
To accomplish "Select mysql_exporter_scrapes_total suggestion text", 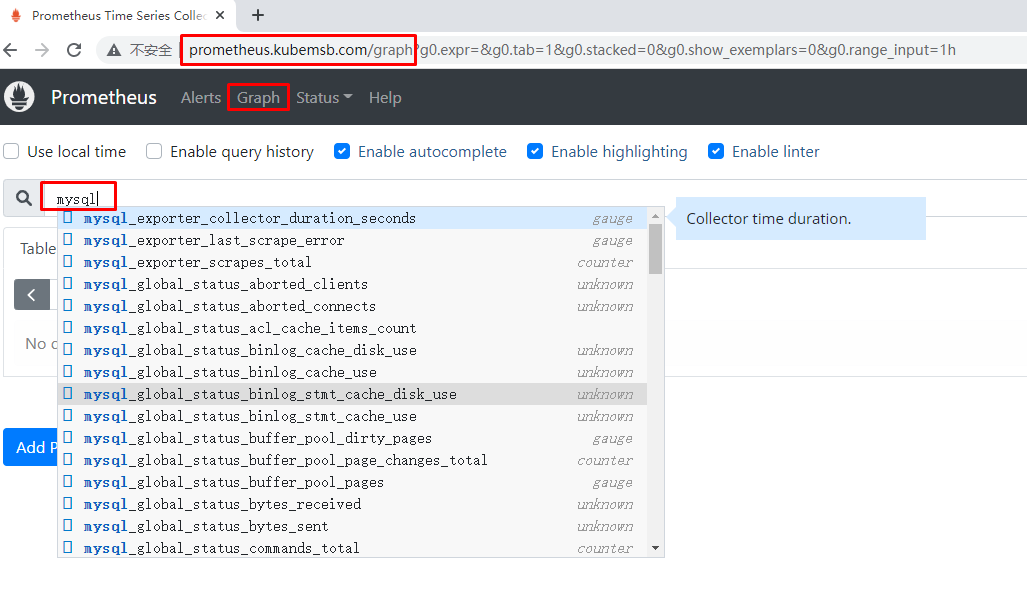I will click(198, 262).
